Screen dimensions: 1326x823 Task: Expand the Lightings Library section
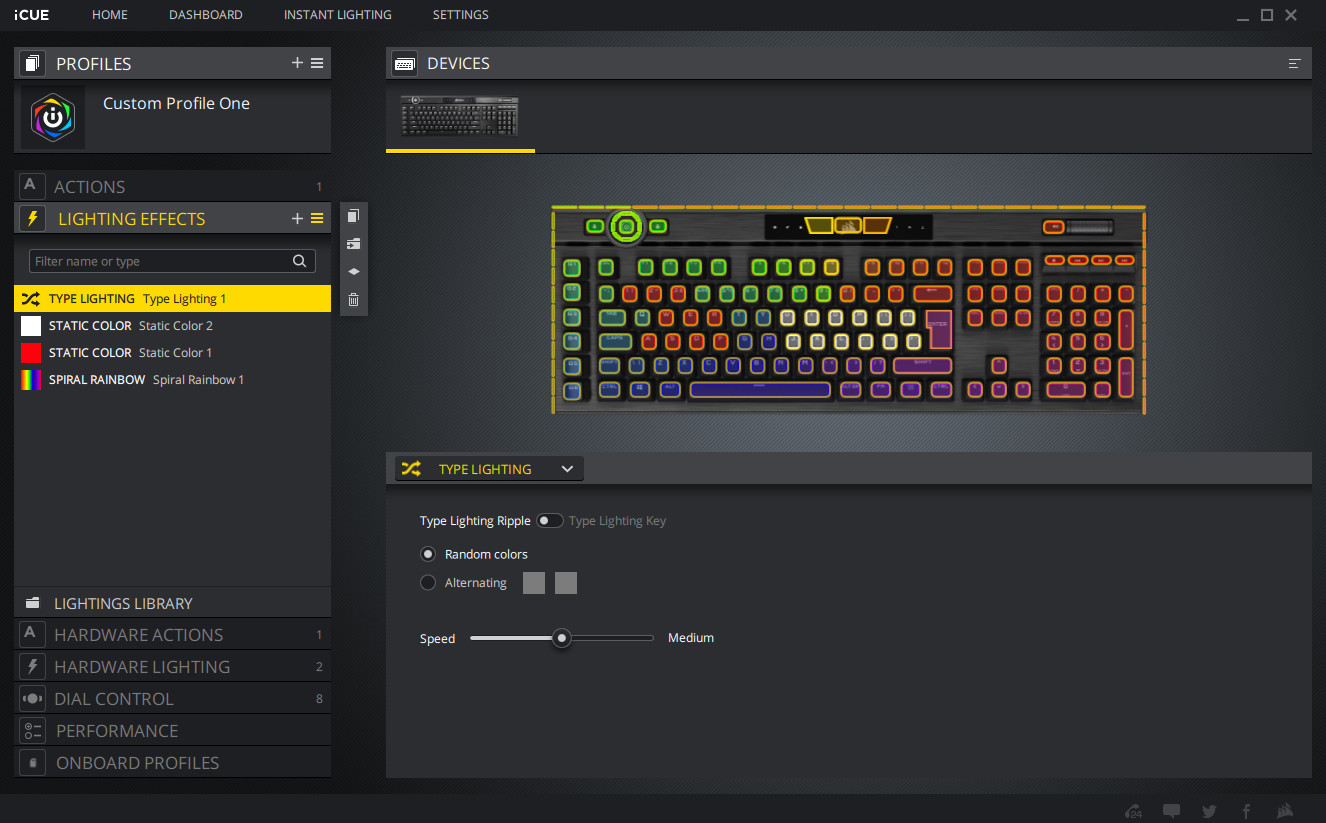click(x=172, y=603)
